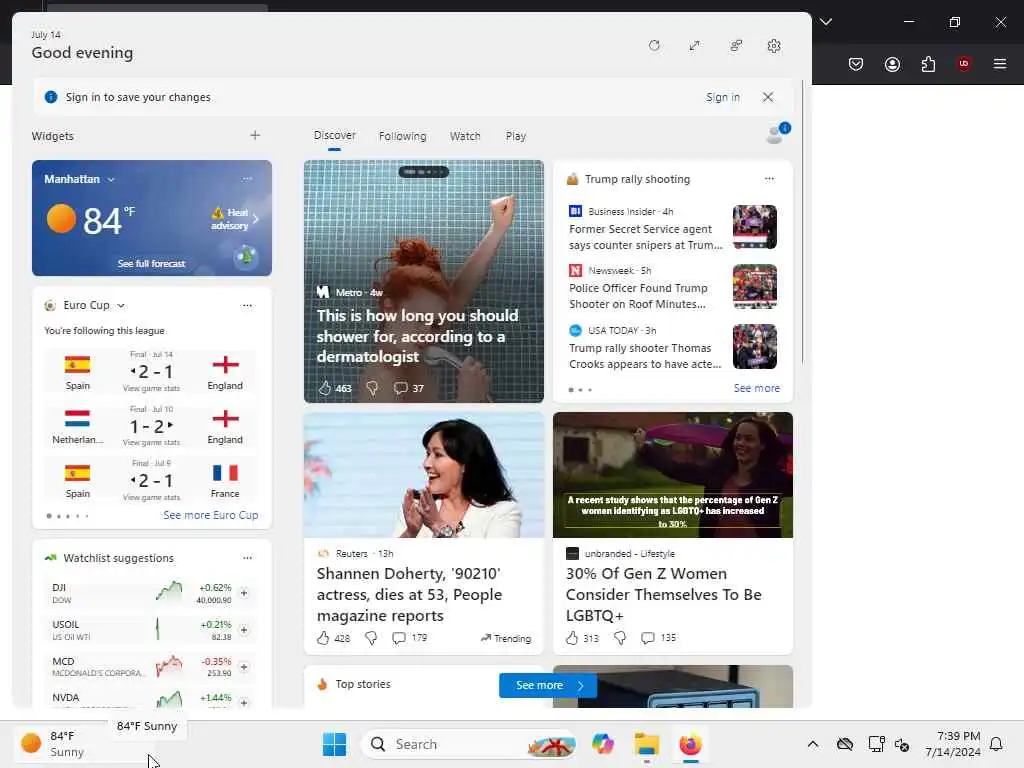
Task: Dislike the shower article
Action: pos(372,388)
